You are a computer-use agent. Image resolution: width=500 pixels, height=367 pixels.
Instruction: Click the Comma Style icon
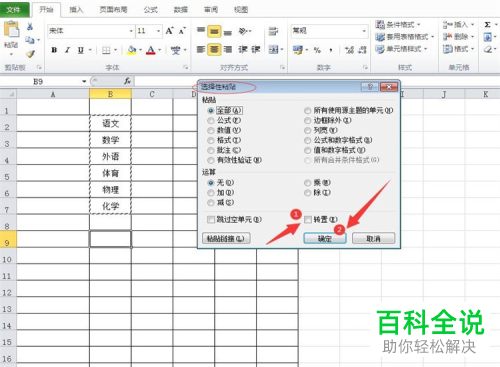click(x=330, y=50)
